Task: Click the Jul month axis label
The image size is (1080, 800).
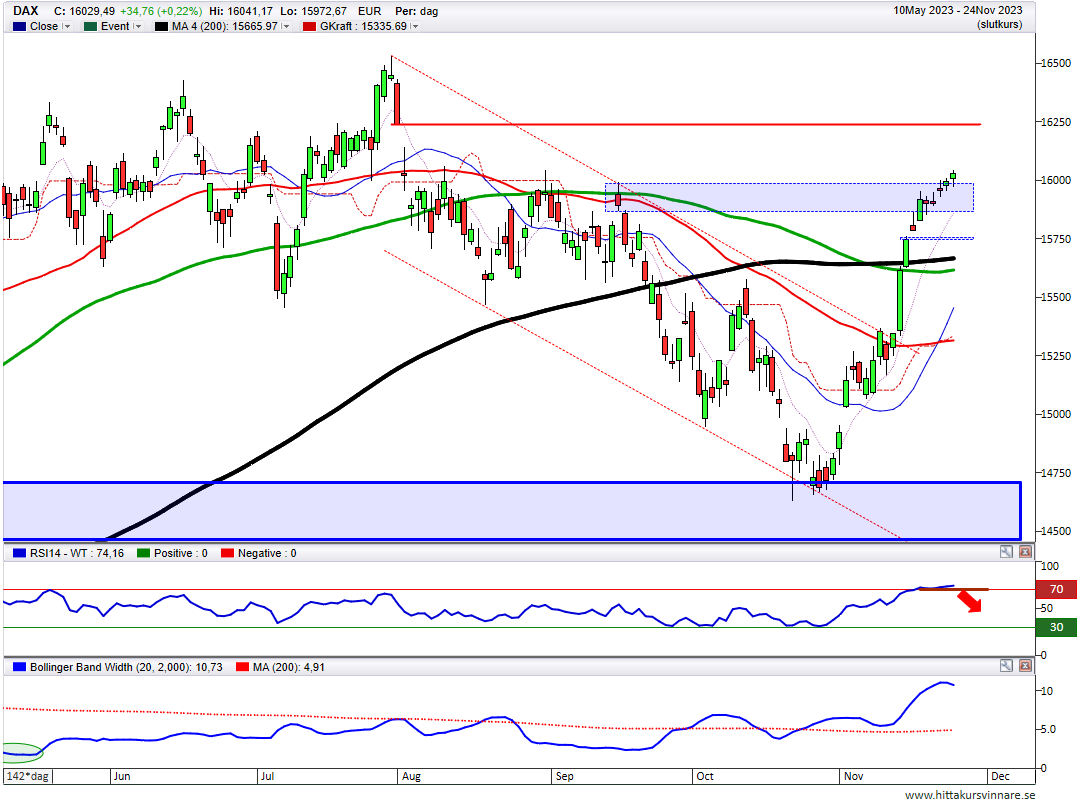Action: pyautogui.click(x=267, y=776)
